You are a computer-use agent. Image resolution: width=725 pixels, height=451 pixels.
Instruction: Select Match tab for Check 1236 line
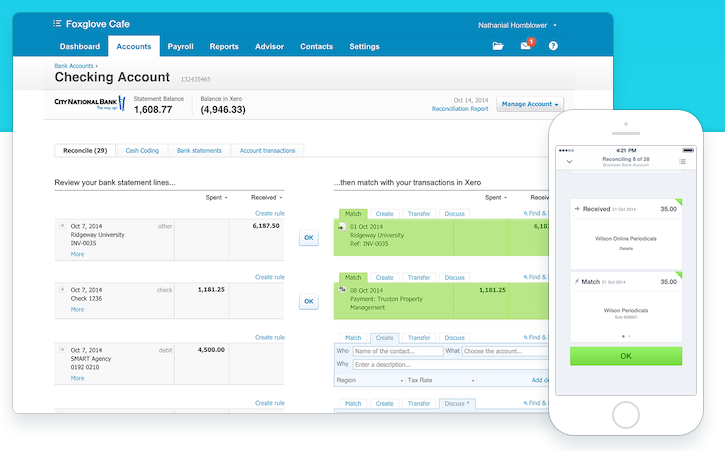353,278
